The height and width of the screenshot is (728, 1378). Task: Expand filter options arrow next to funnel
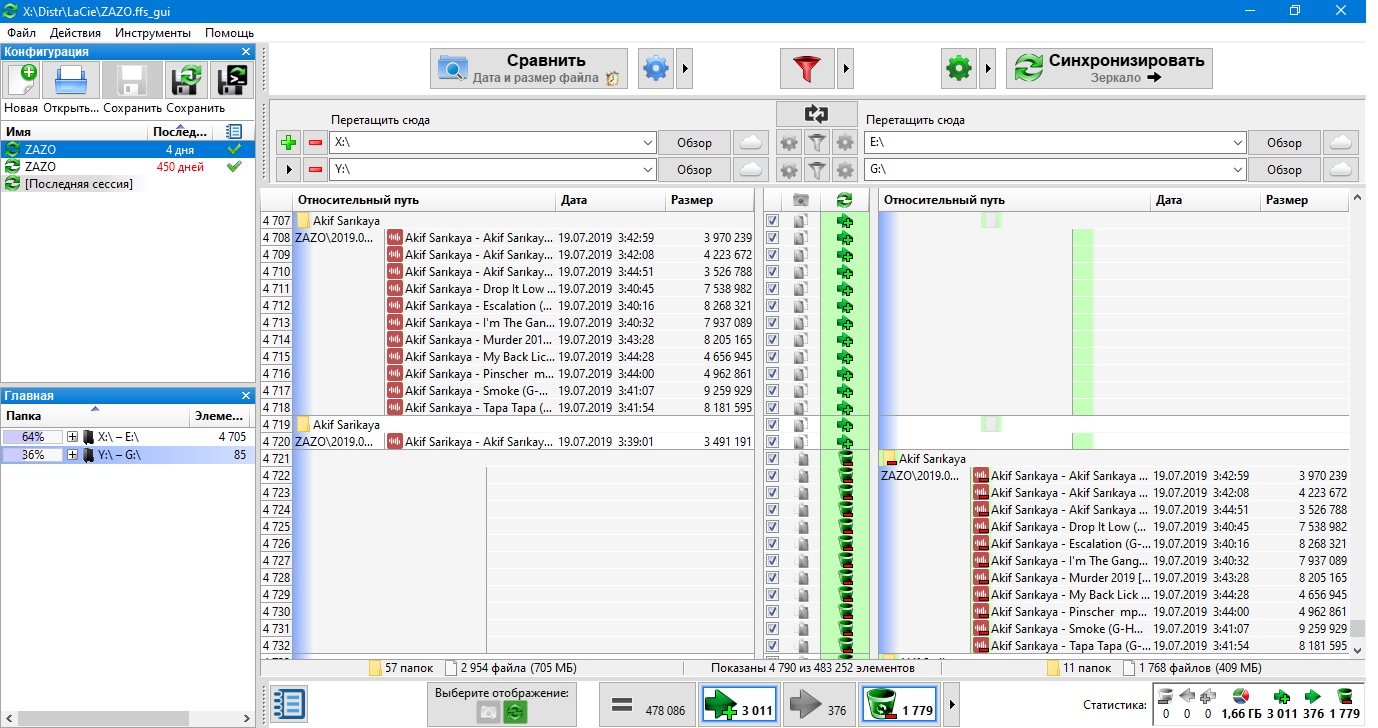coord(845,69)
